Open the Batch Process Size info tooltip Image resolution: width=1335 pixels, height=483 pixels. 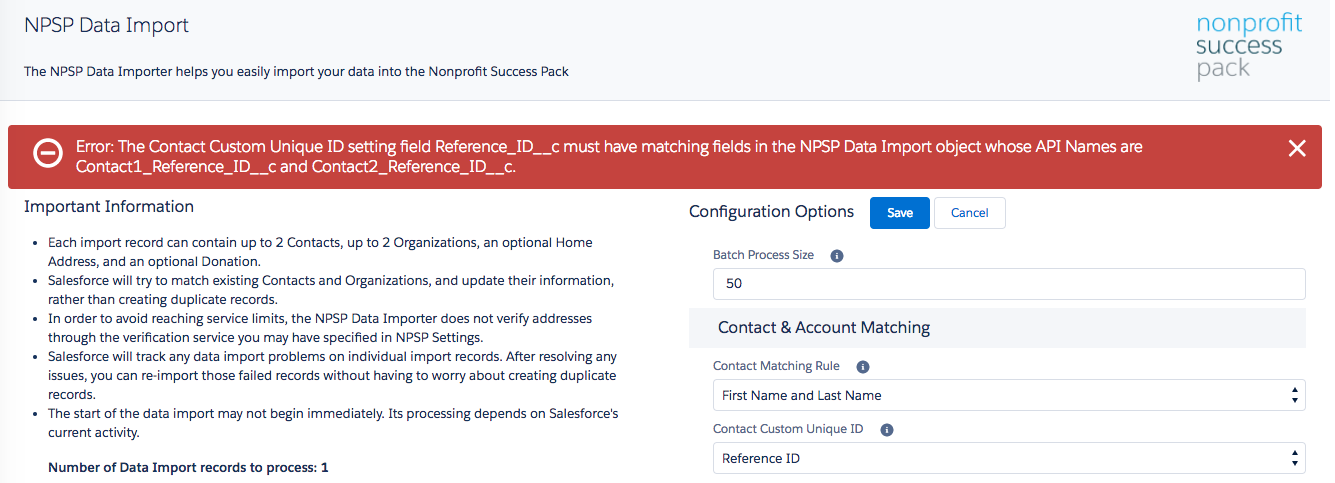coord(837,256)
